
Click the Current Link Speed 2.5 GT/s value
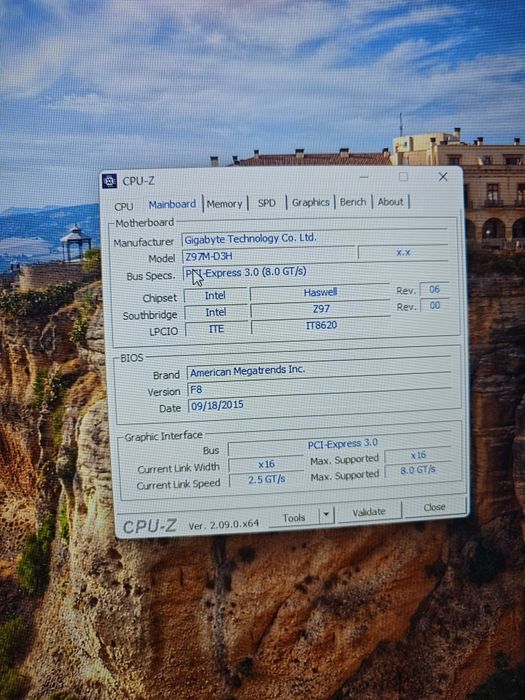tap(267, 479)
